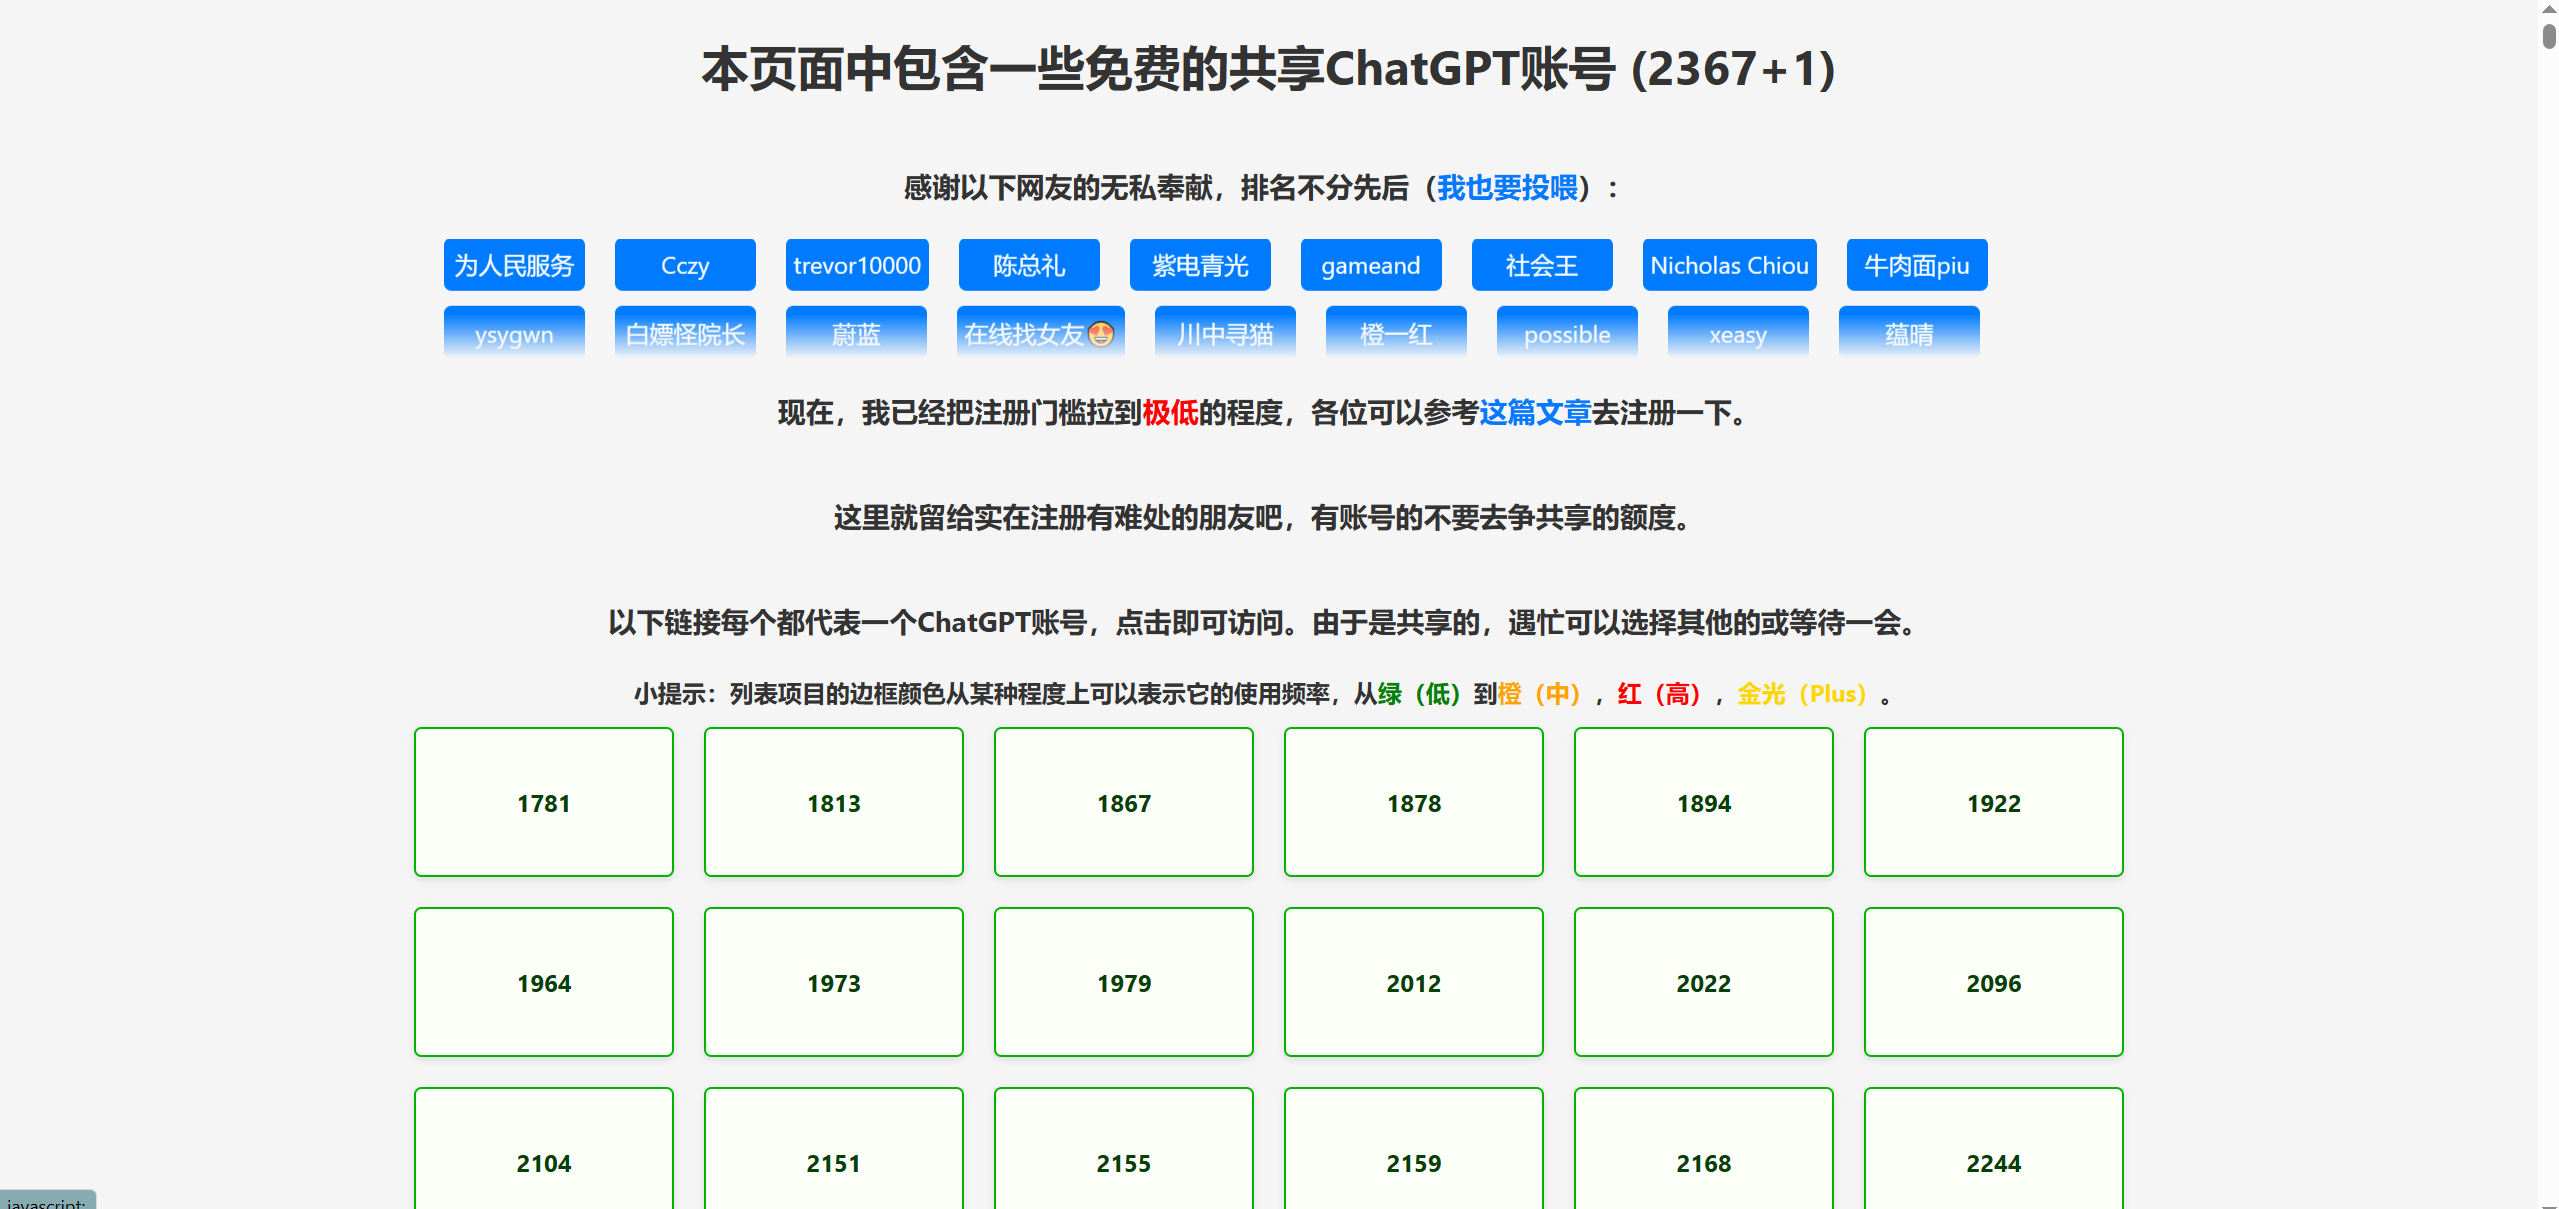Open shared account 1781

click(x=544, y=803)
